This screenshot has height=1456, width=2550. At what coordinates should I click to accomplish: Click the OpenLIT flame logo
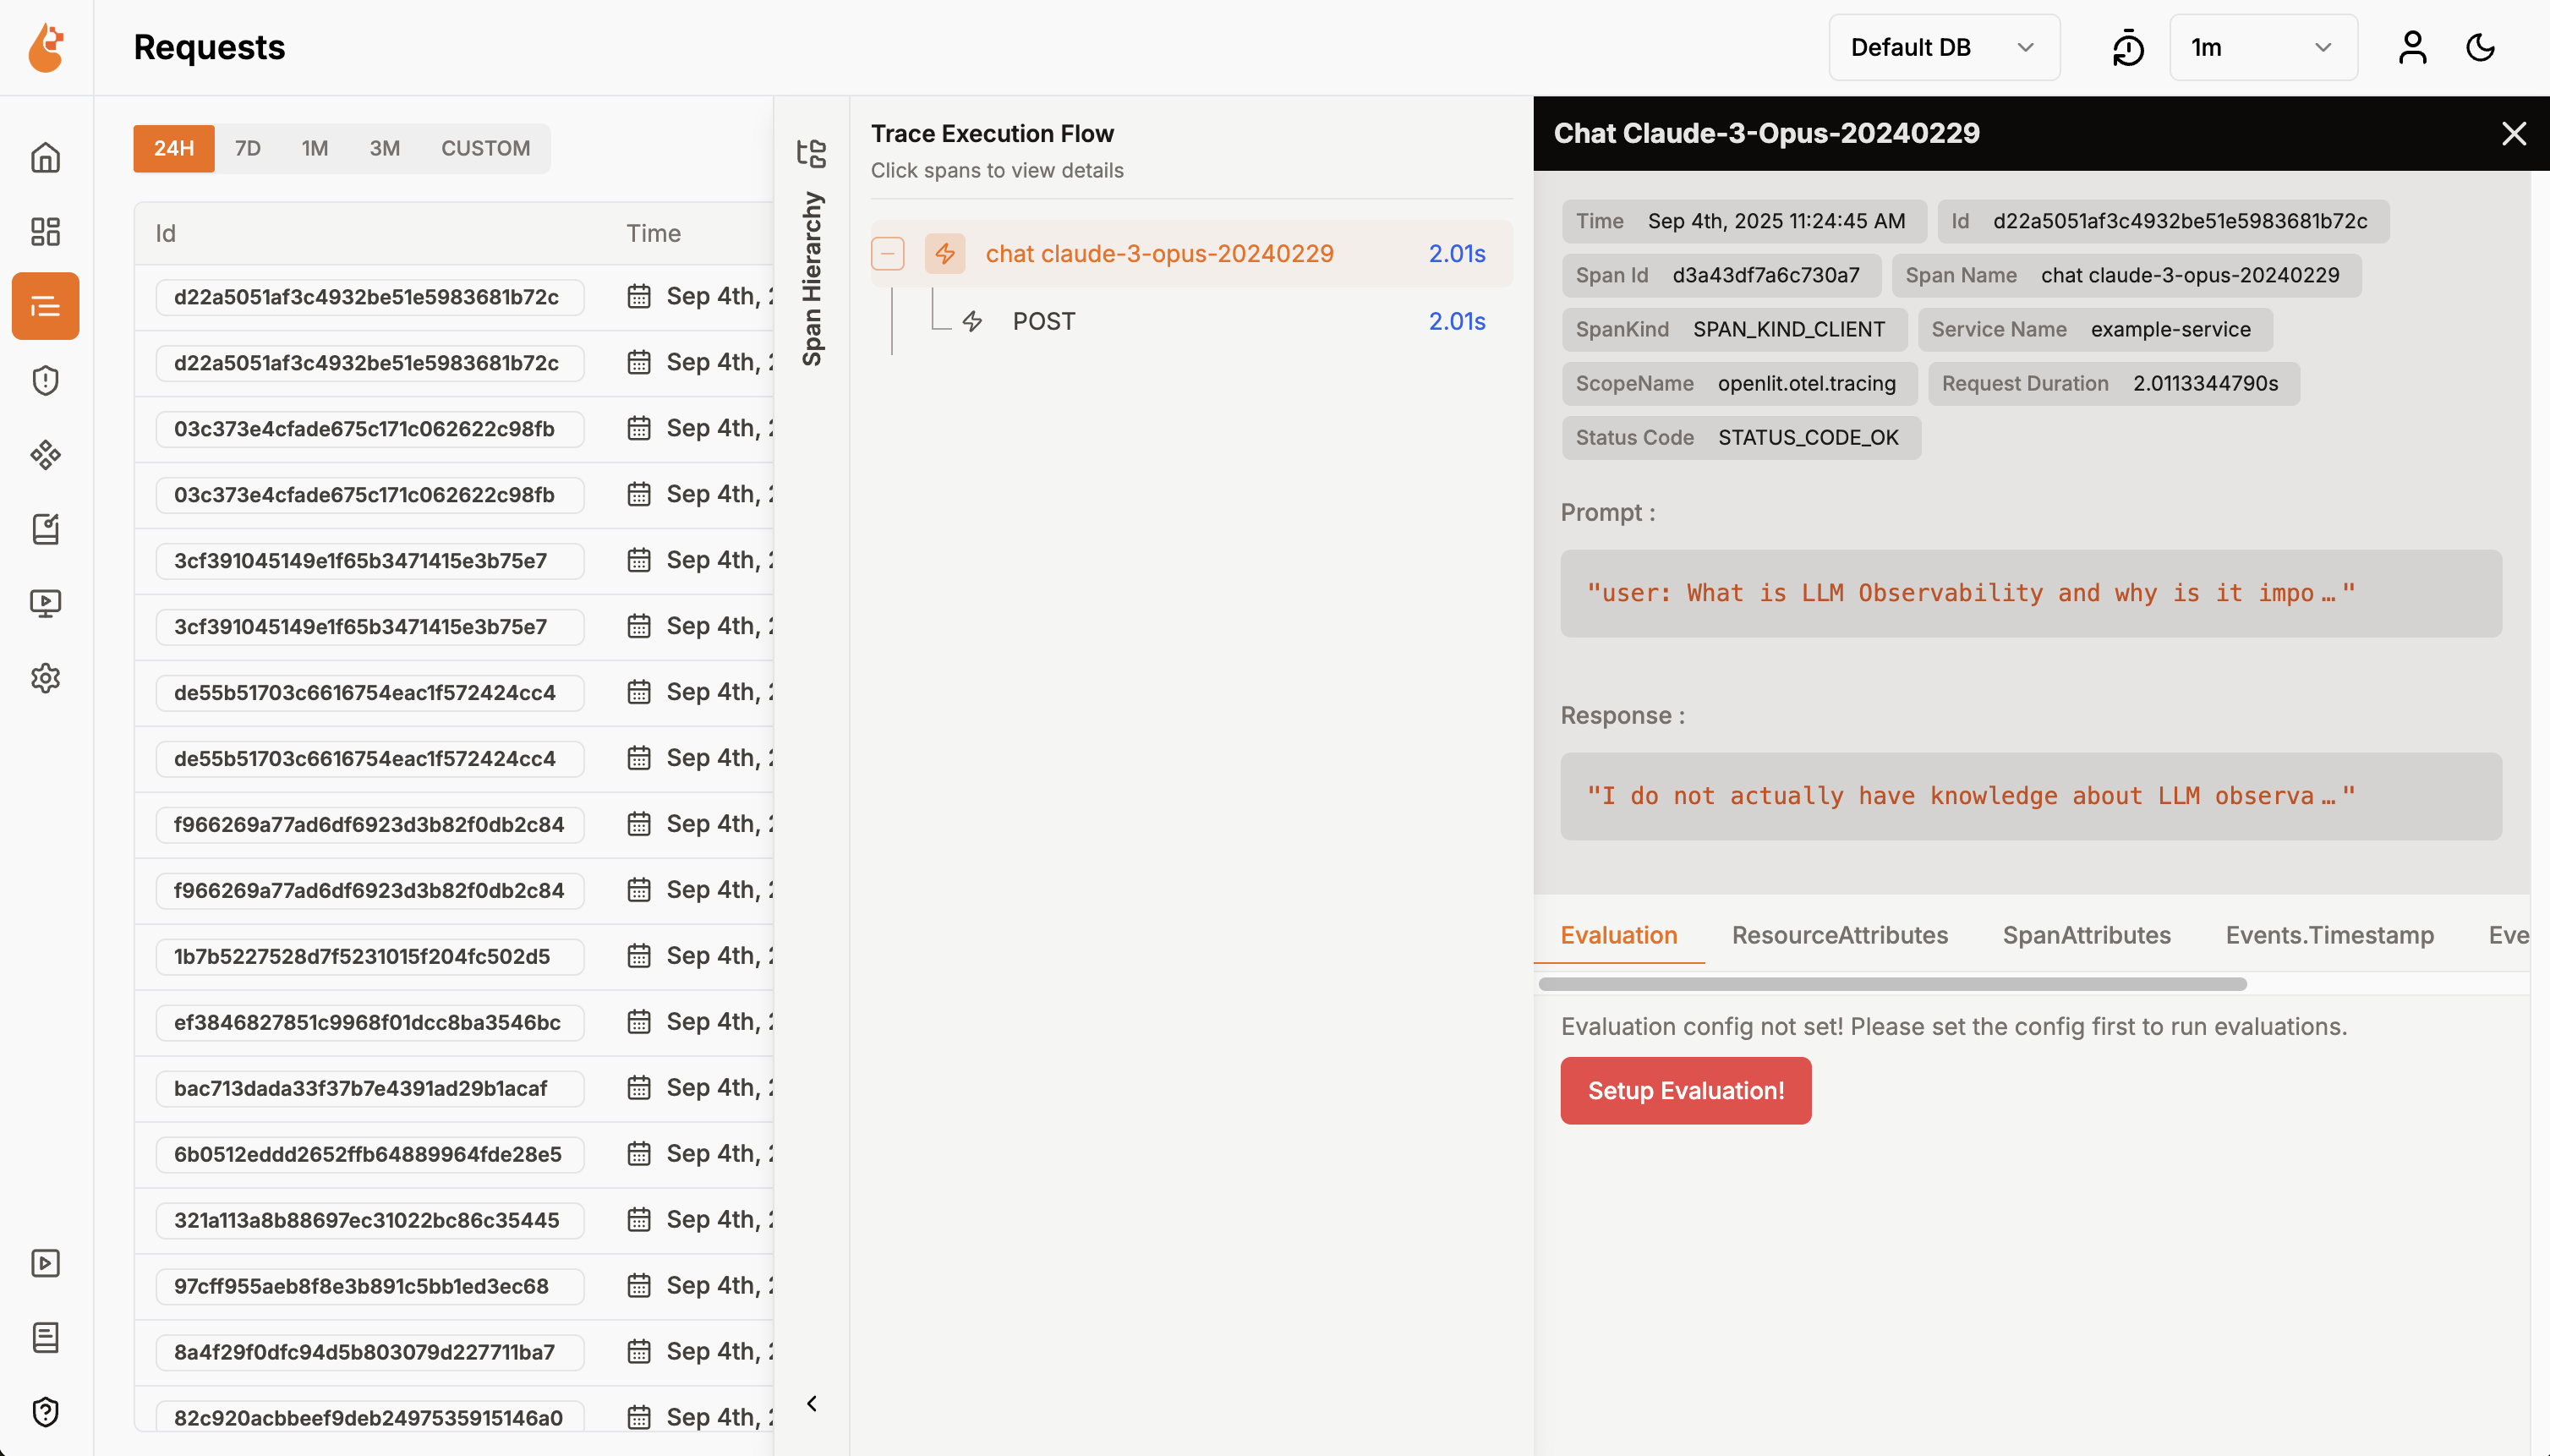pyautogui.click(x=46, y=47)
